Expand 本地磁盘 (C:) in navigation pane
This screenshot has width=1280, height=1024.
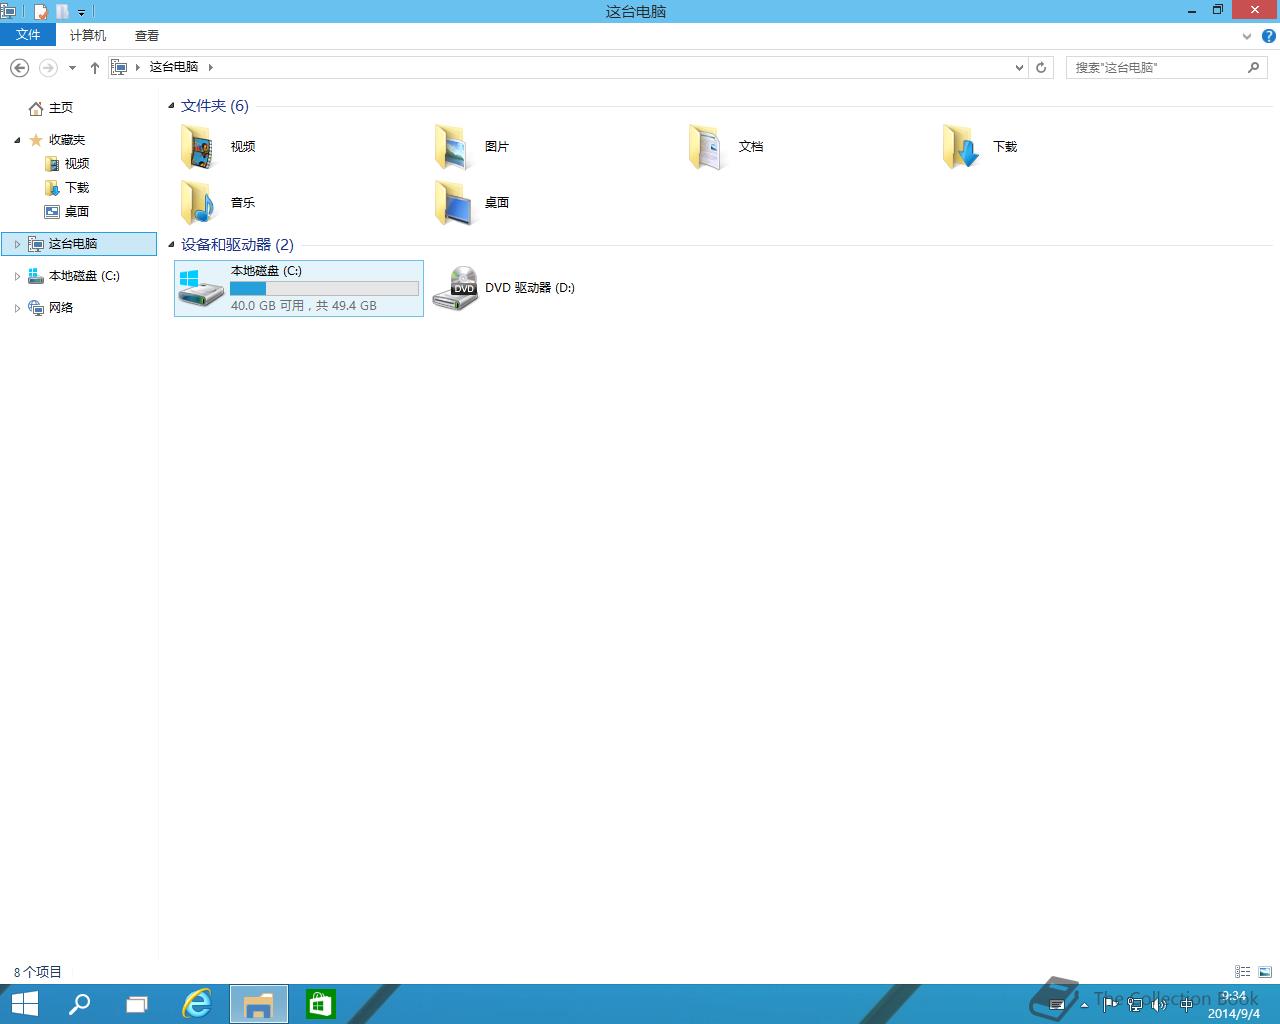[17, 276]
